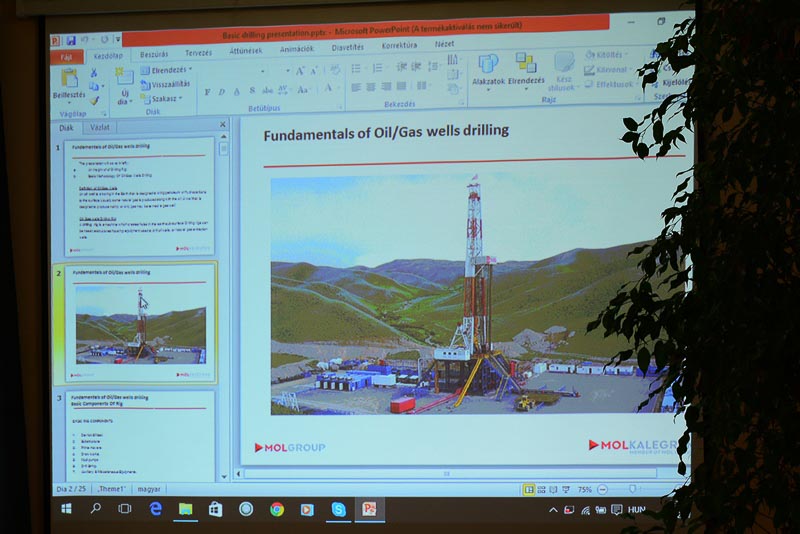Screen dimensions: 800x534
Task: Switch to slide sorter view in status bar
Action: (x=541, y=490)
